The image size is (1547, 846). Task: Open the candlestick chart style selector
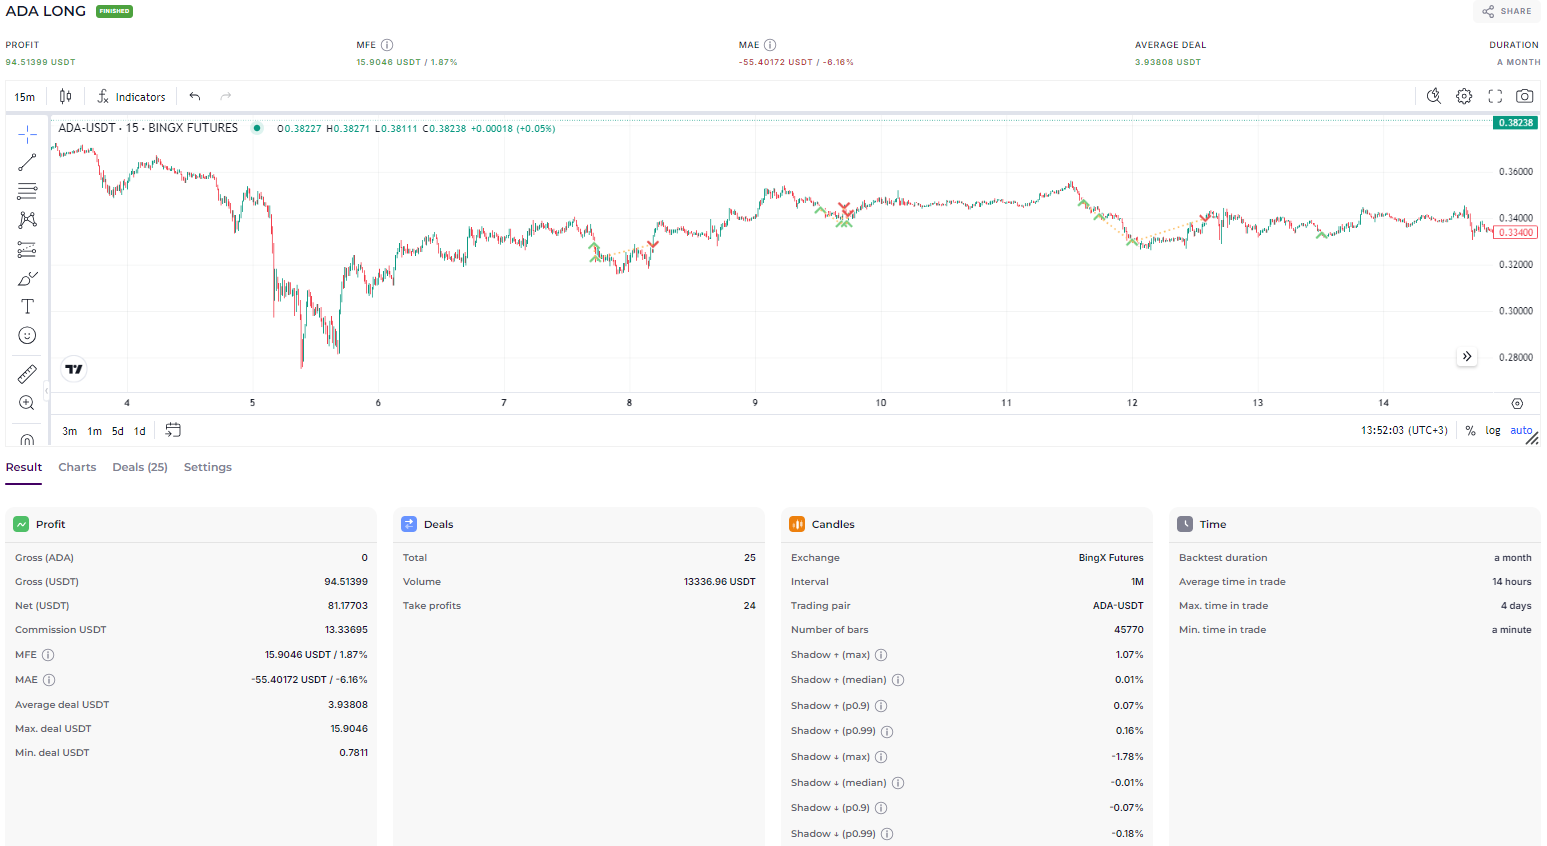(65, 97)
